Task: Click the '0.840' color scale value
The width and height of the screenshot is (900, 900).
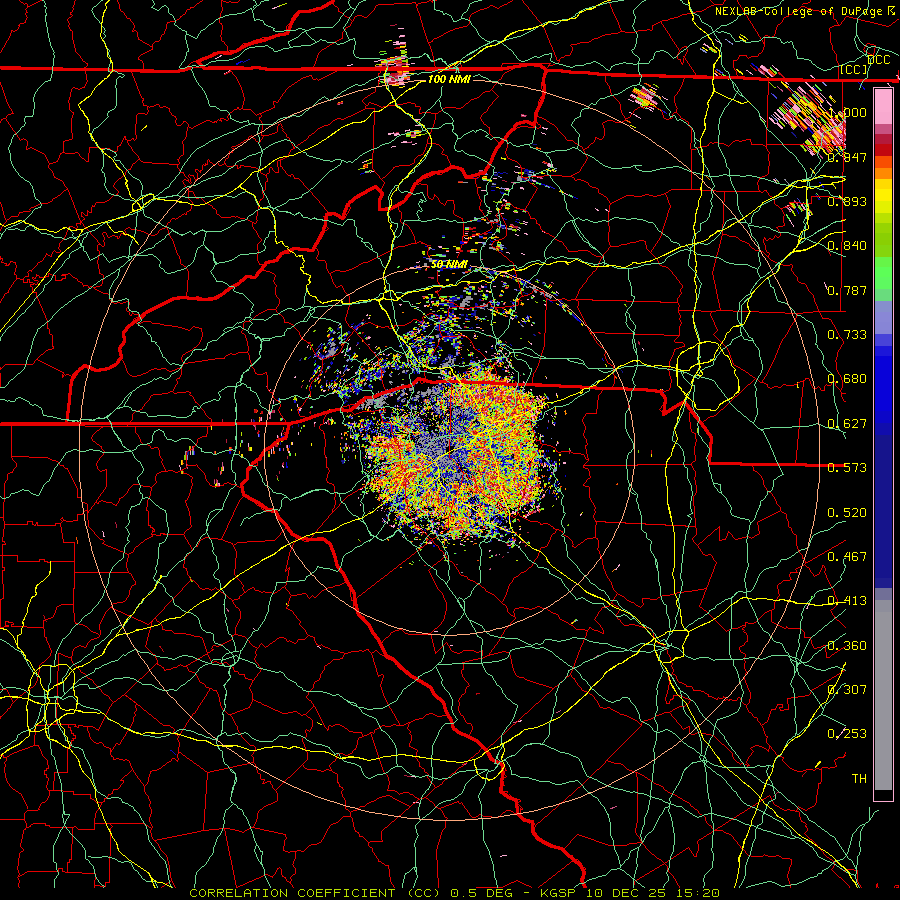Action: [847, 246]
